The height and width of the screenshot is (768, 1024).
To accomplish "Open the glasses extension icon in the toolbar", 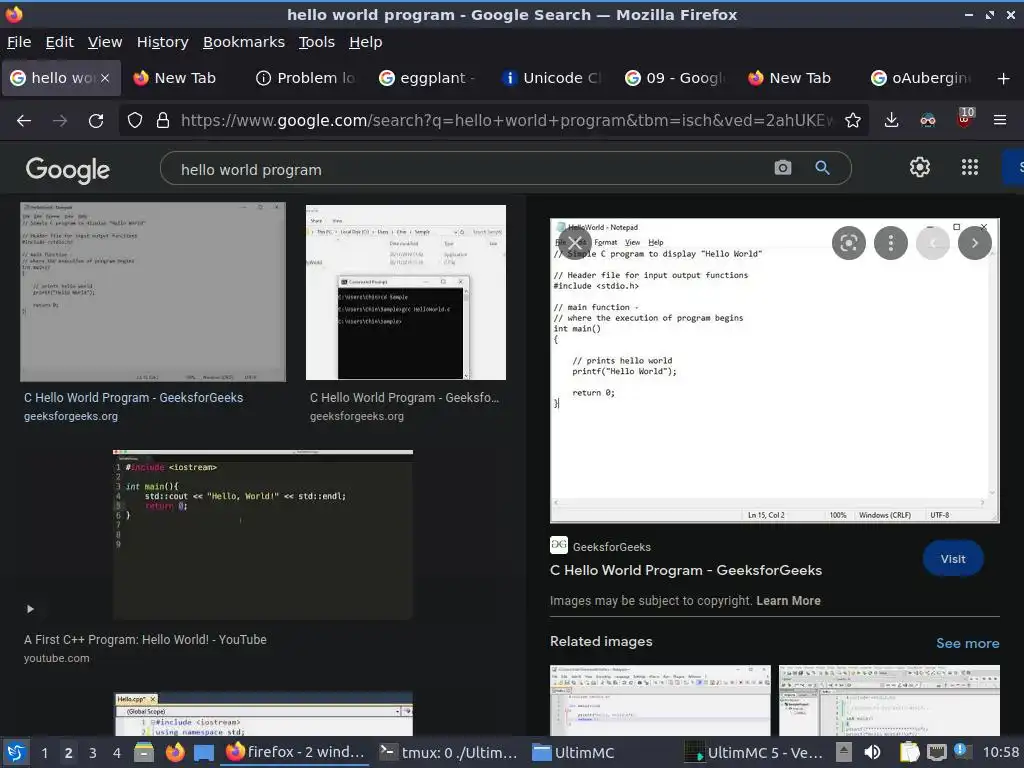I will 927,120.
